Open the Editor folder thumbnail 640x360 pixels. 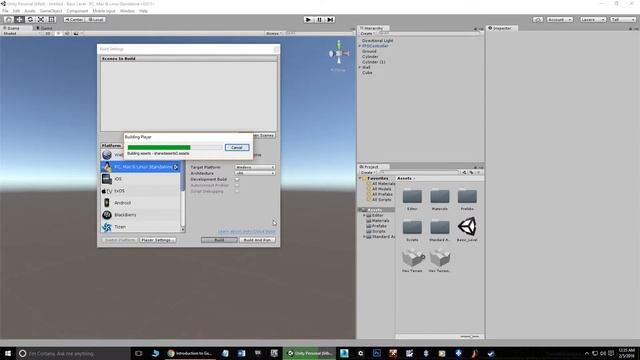tap(412, 196)
